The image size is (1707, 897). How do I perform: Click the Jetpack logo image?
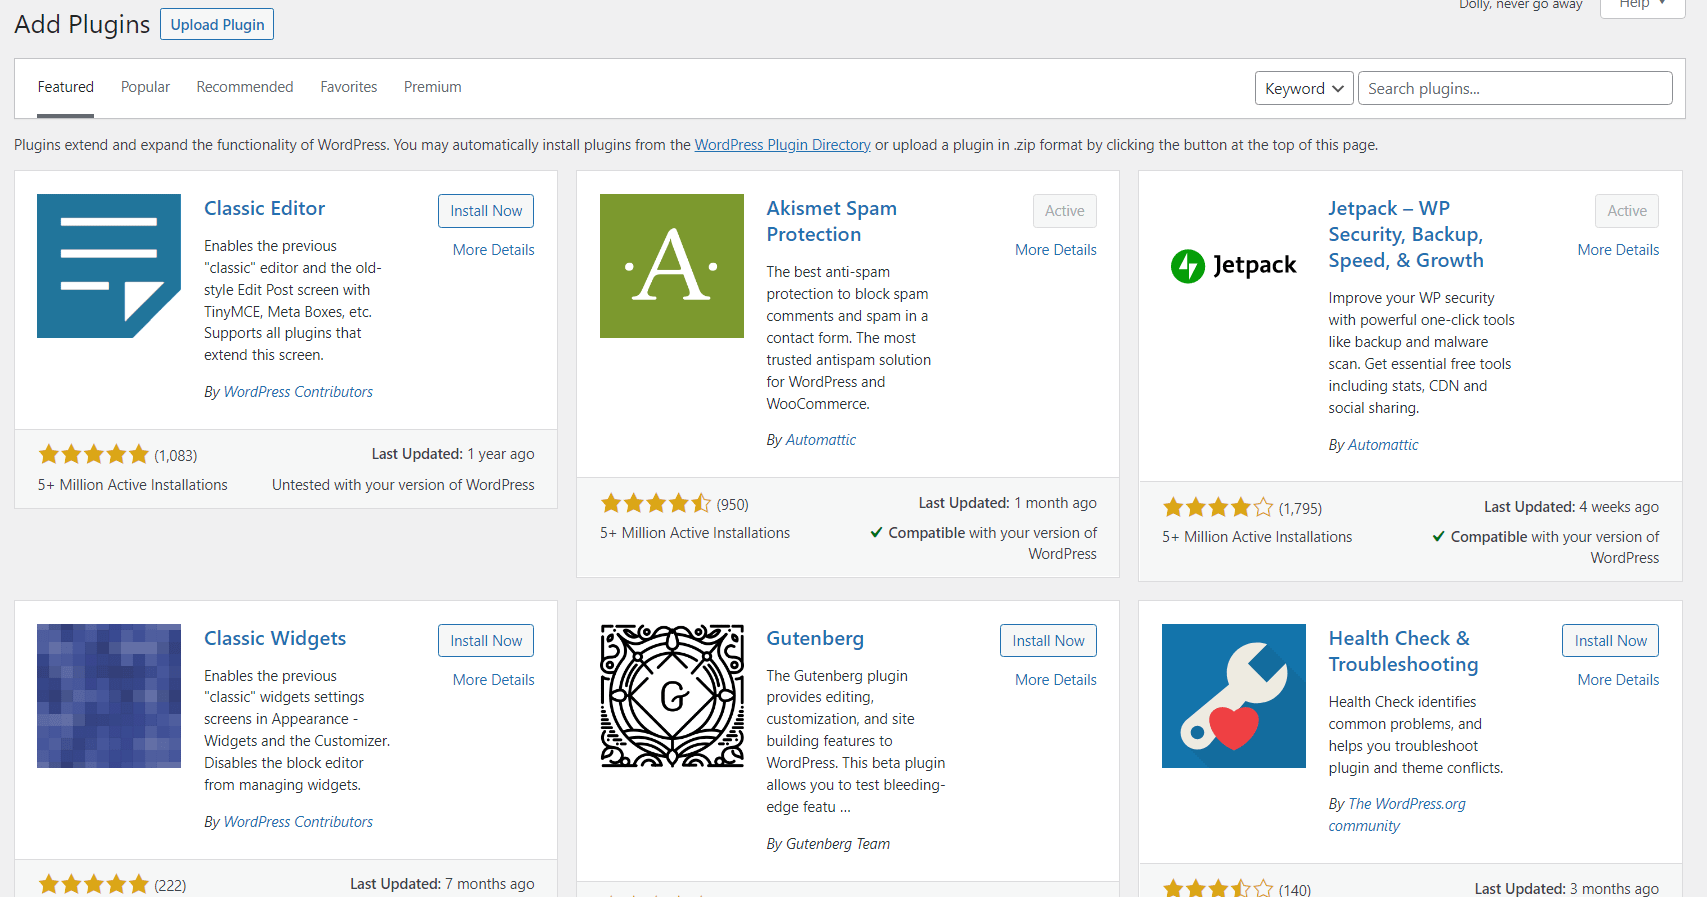1234,266
